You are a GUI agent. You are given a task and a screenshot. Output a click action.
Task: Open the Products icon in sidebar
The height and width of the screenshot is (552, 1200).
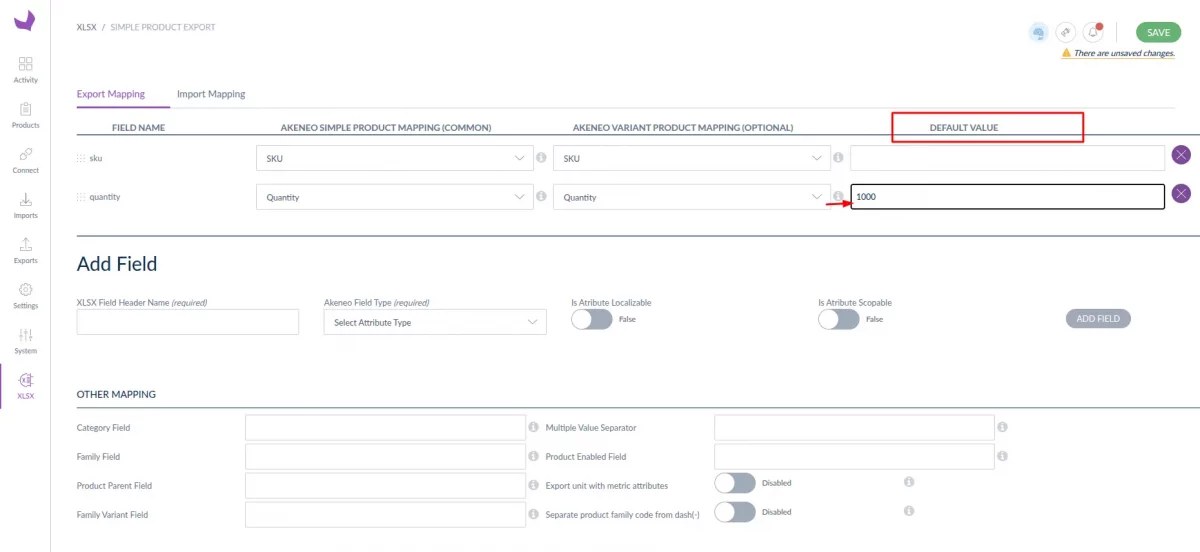coord(25,114)
